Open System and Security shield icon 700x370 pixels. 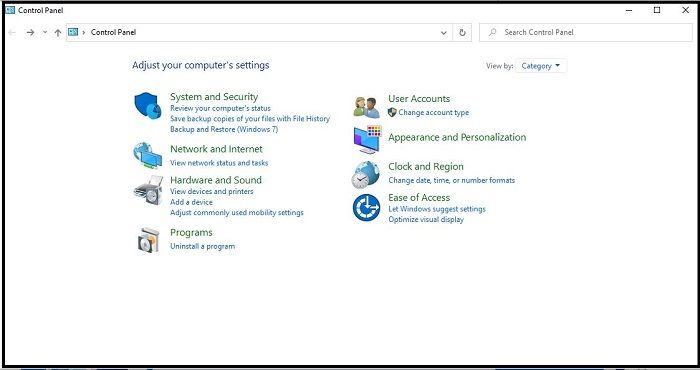click(x=148, y=106)
